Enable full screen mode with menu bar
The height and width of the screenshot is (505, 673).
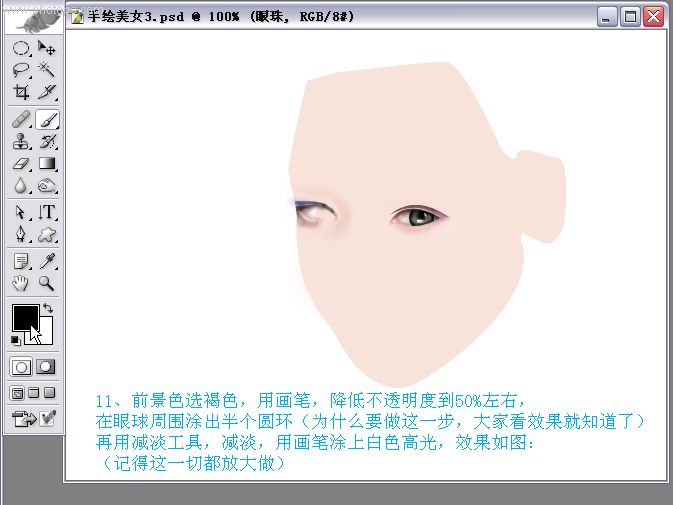pyautogui.click(x=33, y=393)
